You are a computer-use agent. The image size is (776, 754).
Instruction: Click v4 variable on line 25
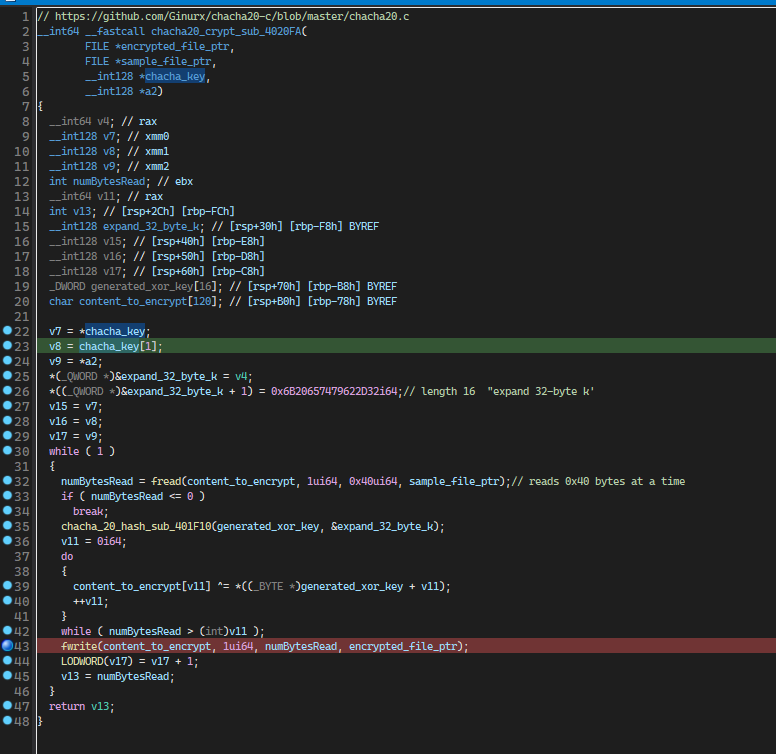tap(241, 377)
